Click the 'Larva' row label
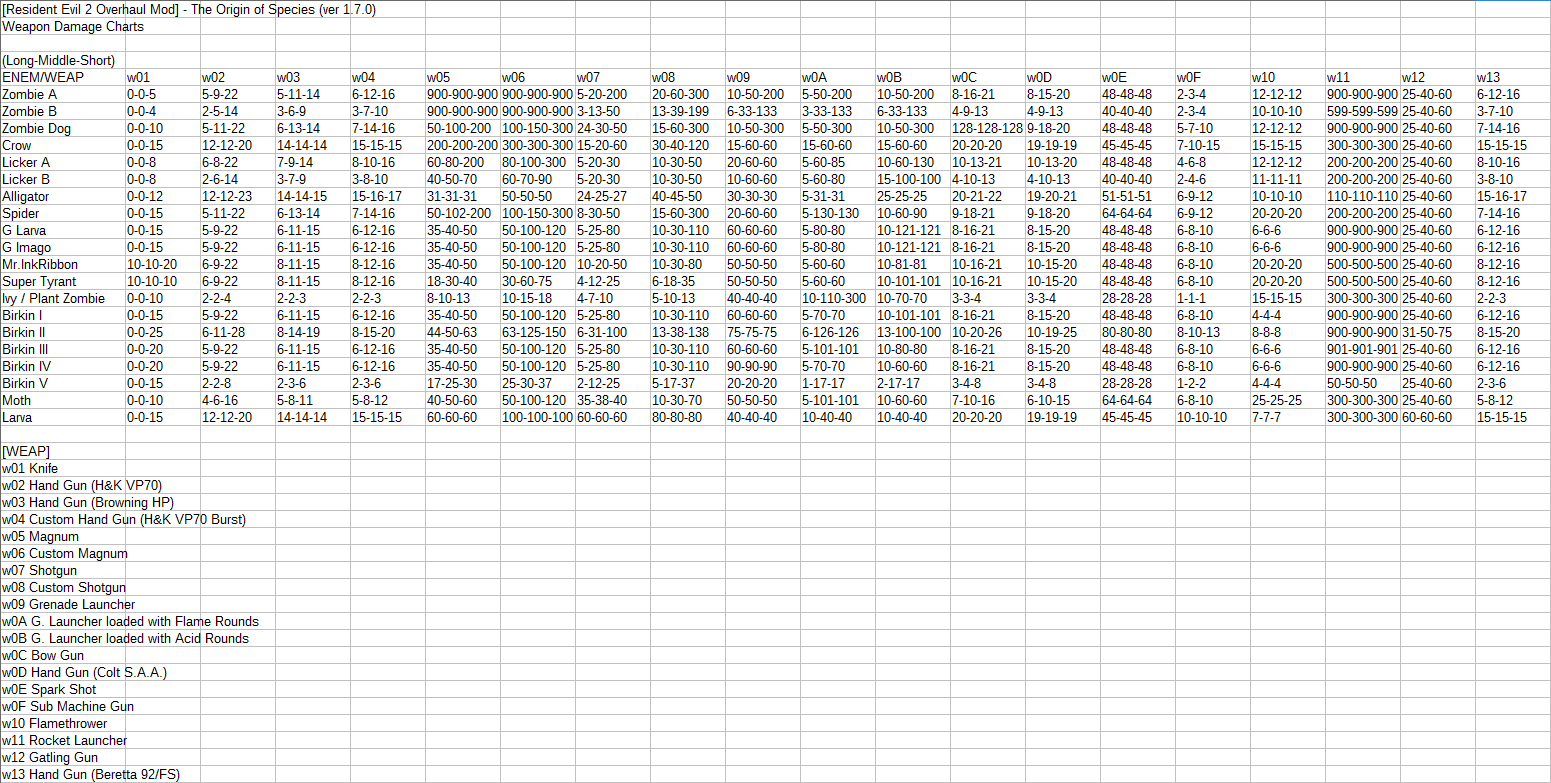The width and height of the screenshot is (1551, 783). (63, 417)
